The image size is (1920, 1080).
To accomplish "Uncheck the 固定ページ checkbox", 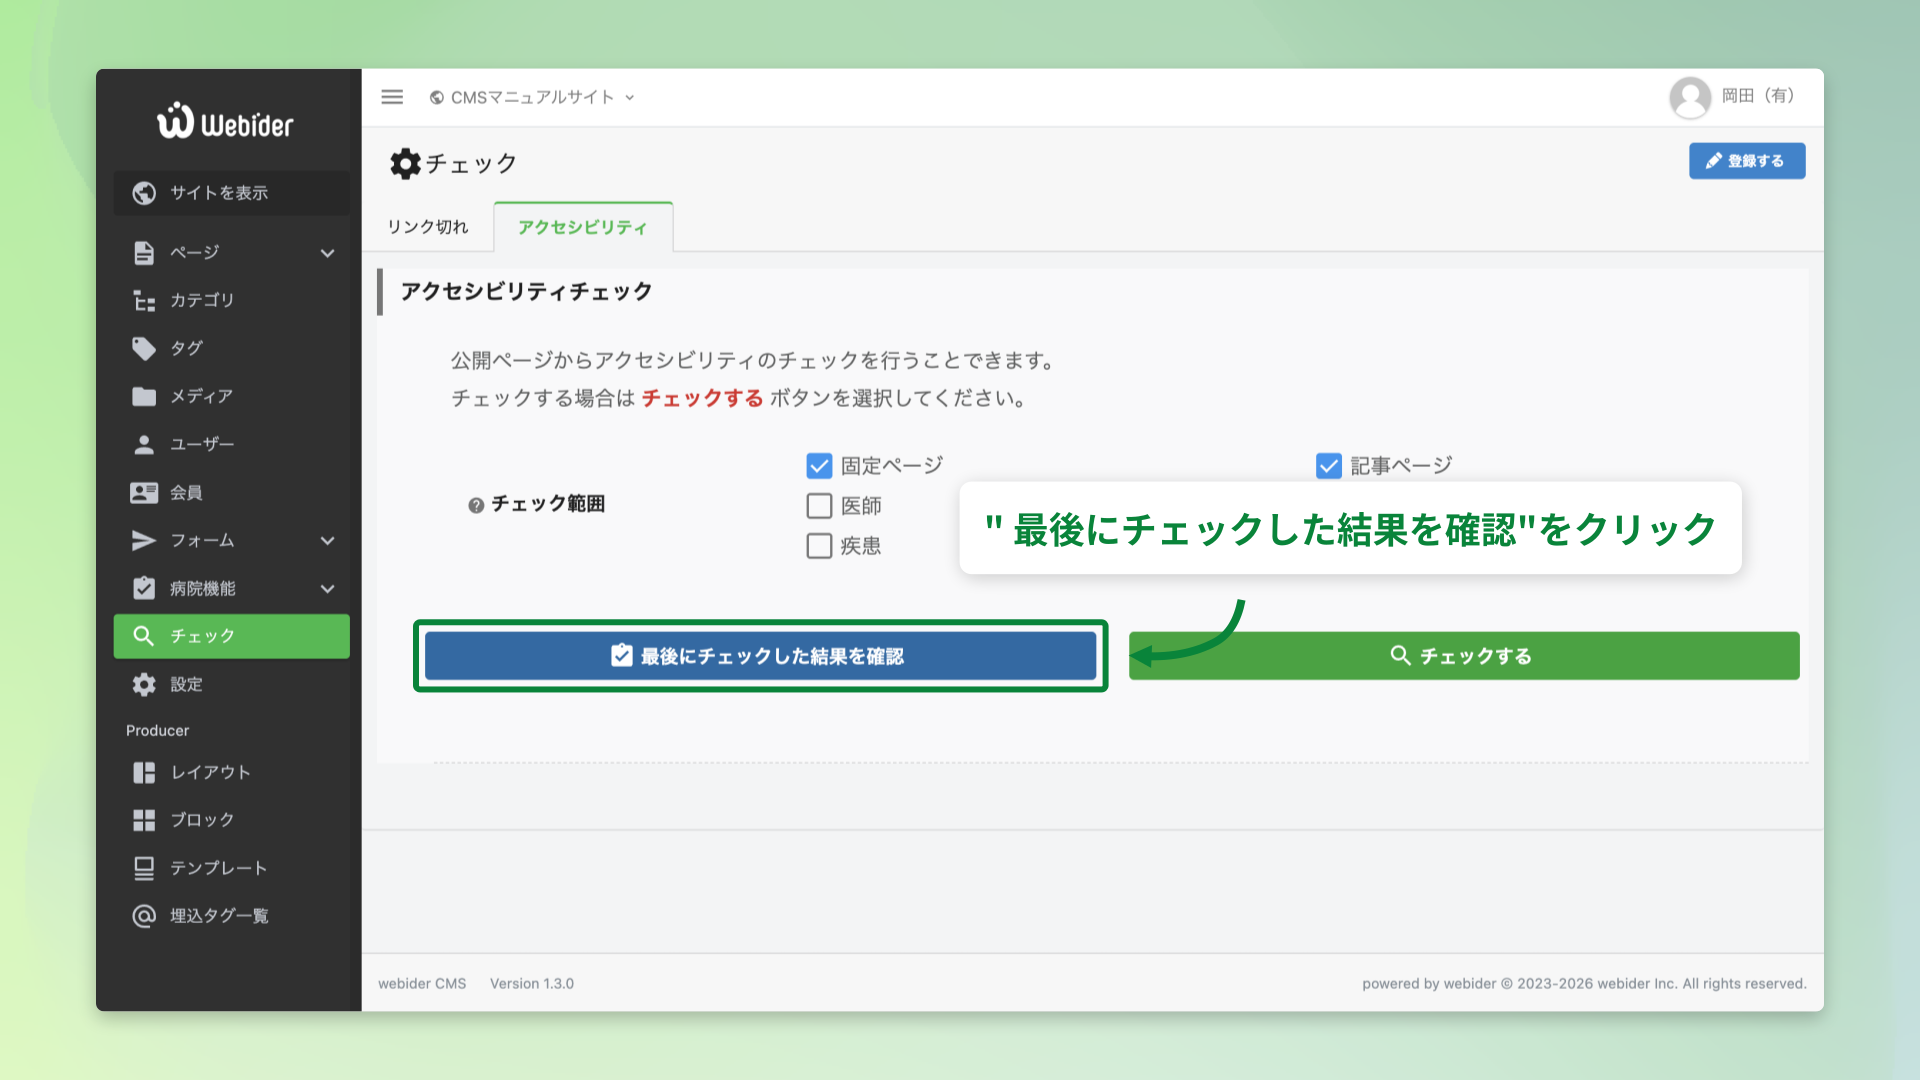I will click(x=819, y=466).
